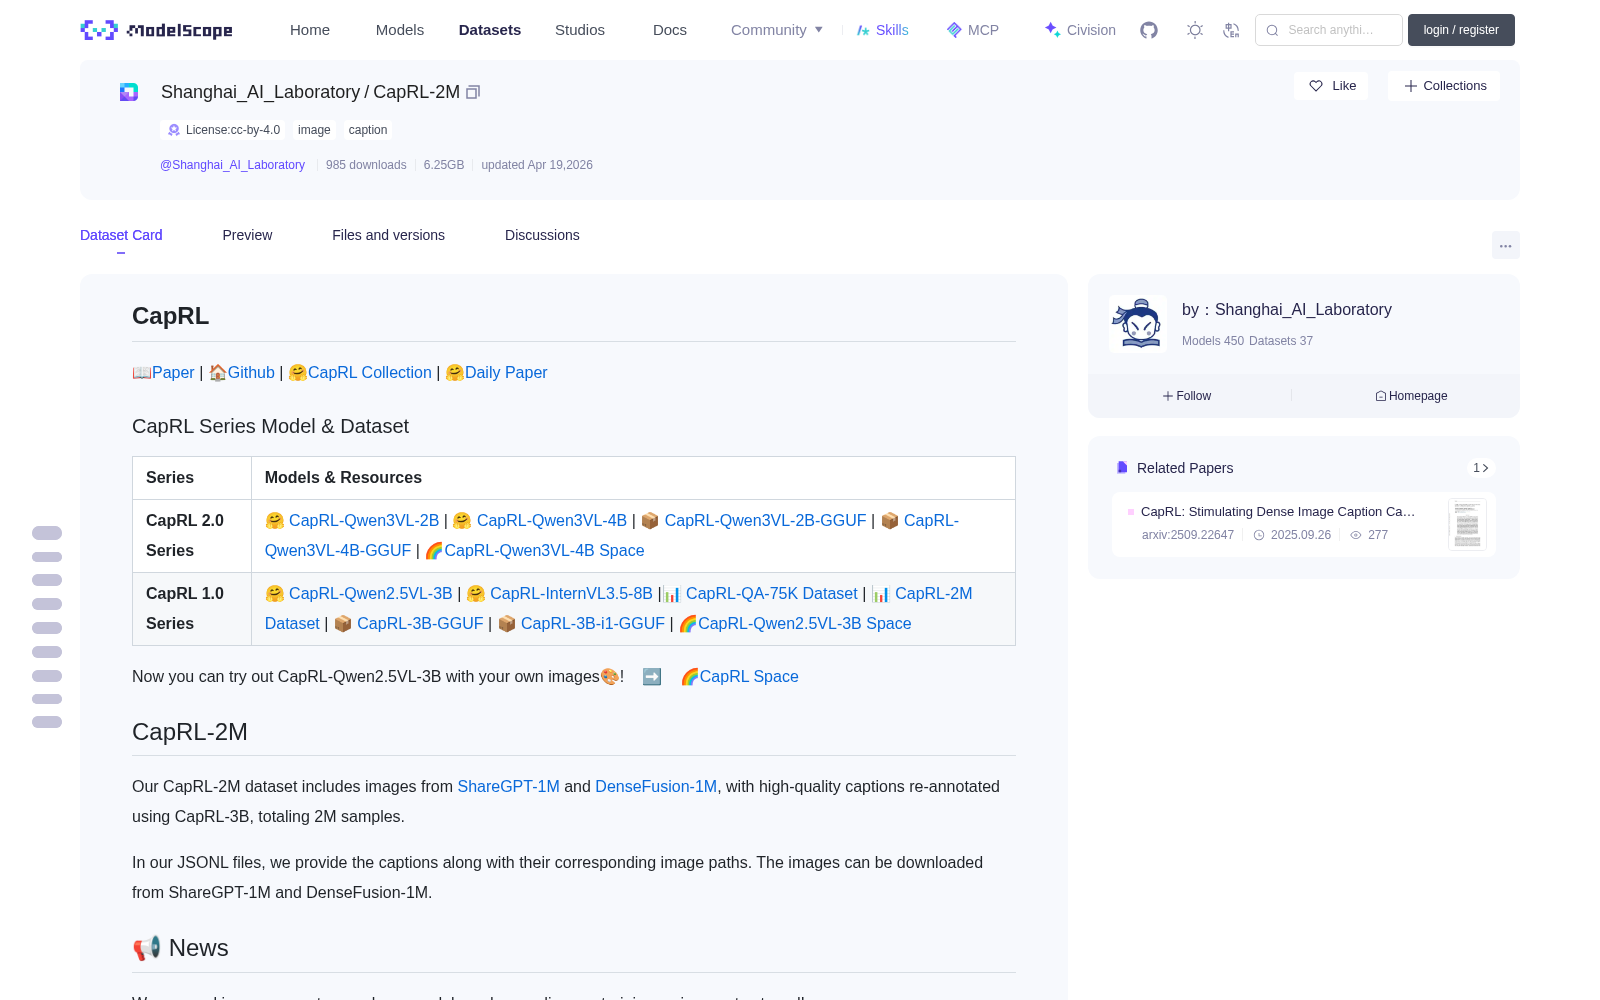Screen dimensions: 1600x1000
Task: Open the CapRL-3B-i1-GGUF link
Action: 593,623
